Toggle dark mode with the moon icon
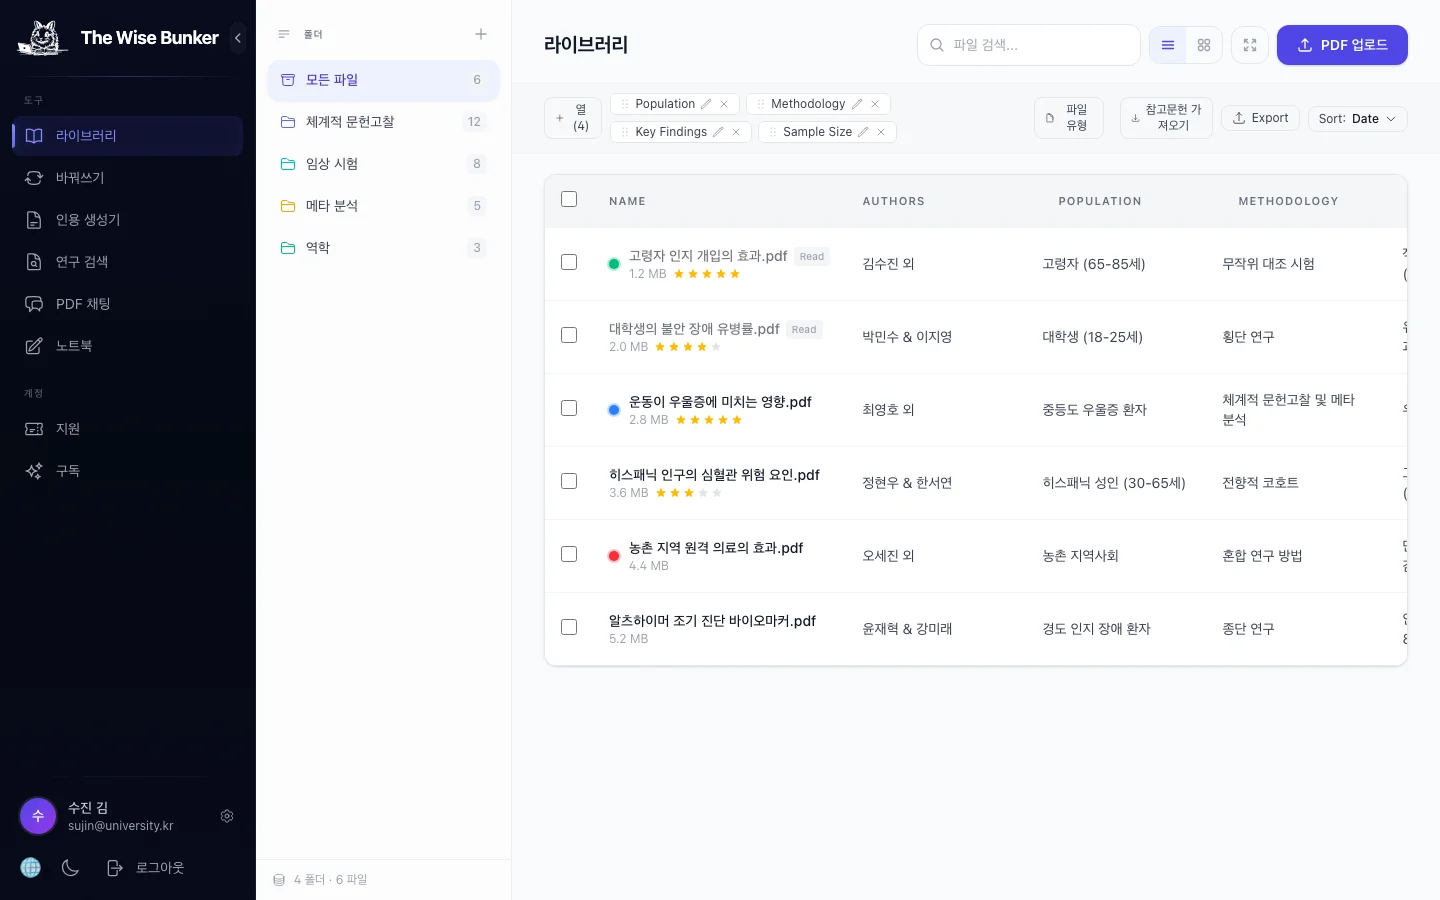The image size is (1440, 900). pos(70,868)
